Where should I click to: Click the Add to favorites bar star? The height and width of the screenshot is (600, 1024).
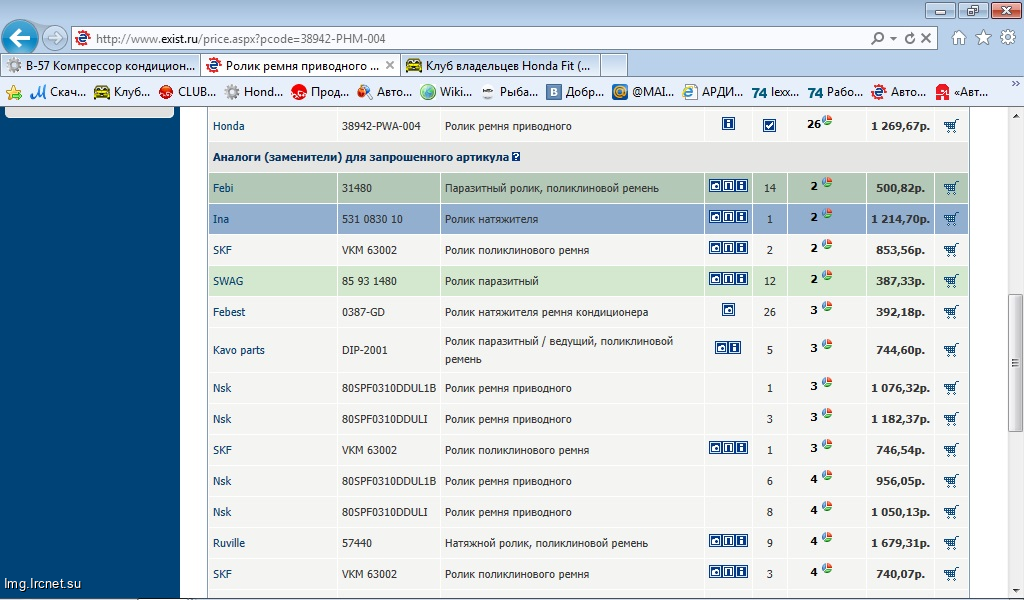[14, 93]
